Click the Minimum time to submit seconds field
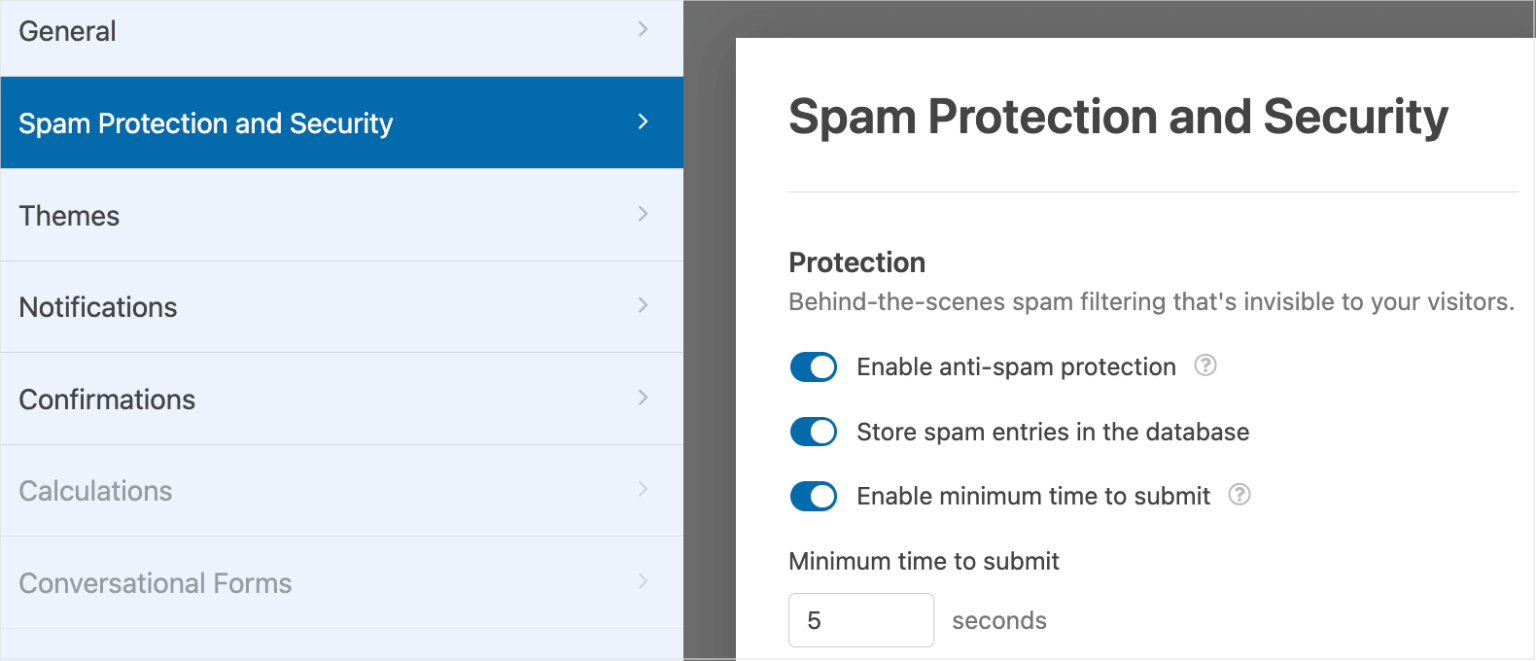 point(860,620)
